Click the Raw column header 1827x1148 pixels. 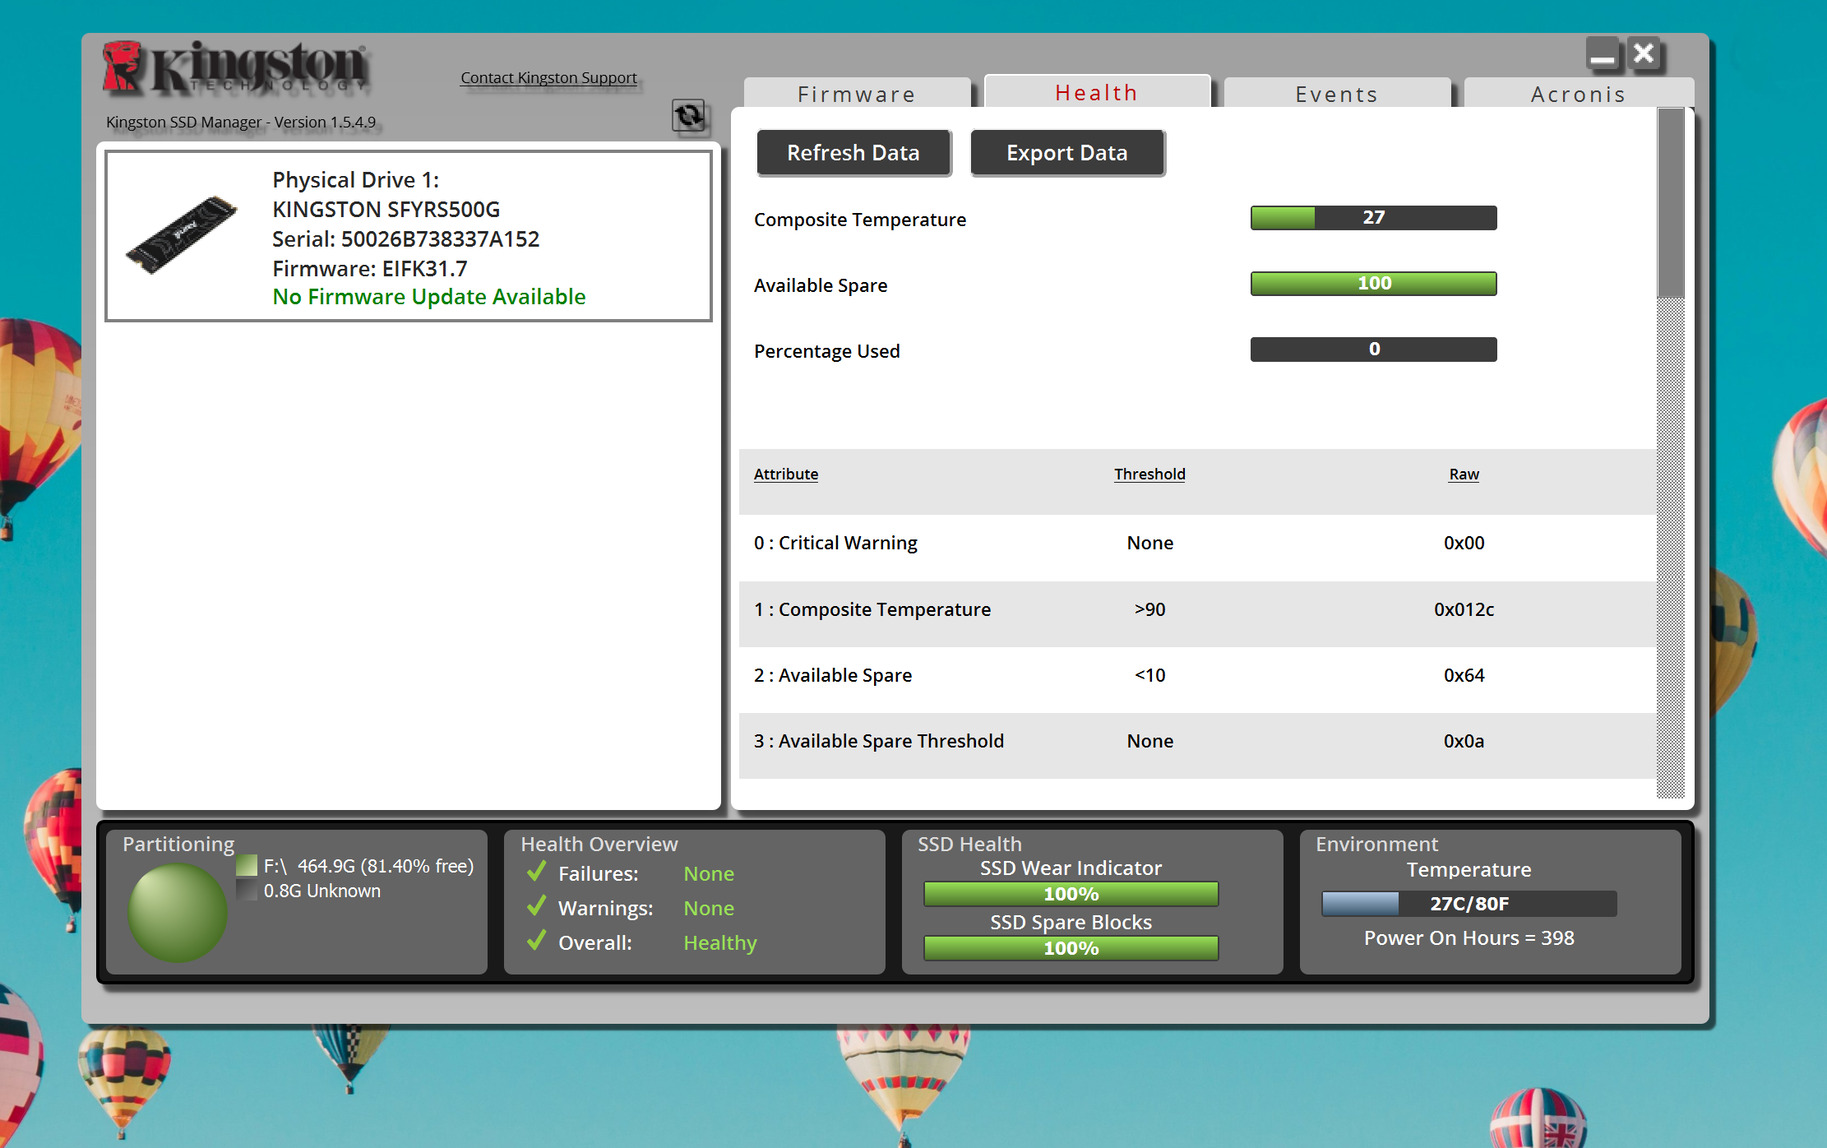1464,474
